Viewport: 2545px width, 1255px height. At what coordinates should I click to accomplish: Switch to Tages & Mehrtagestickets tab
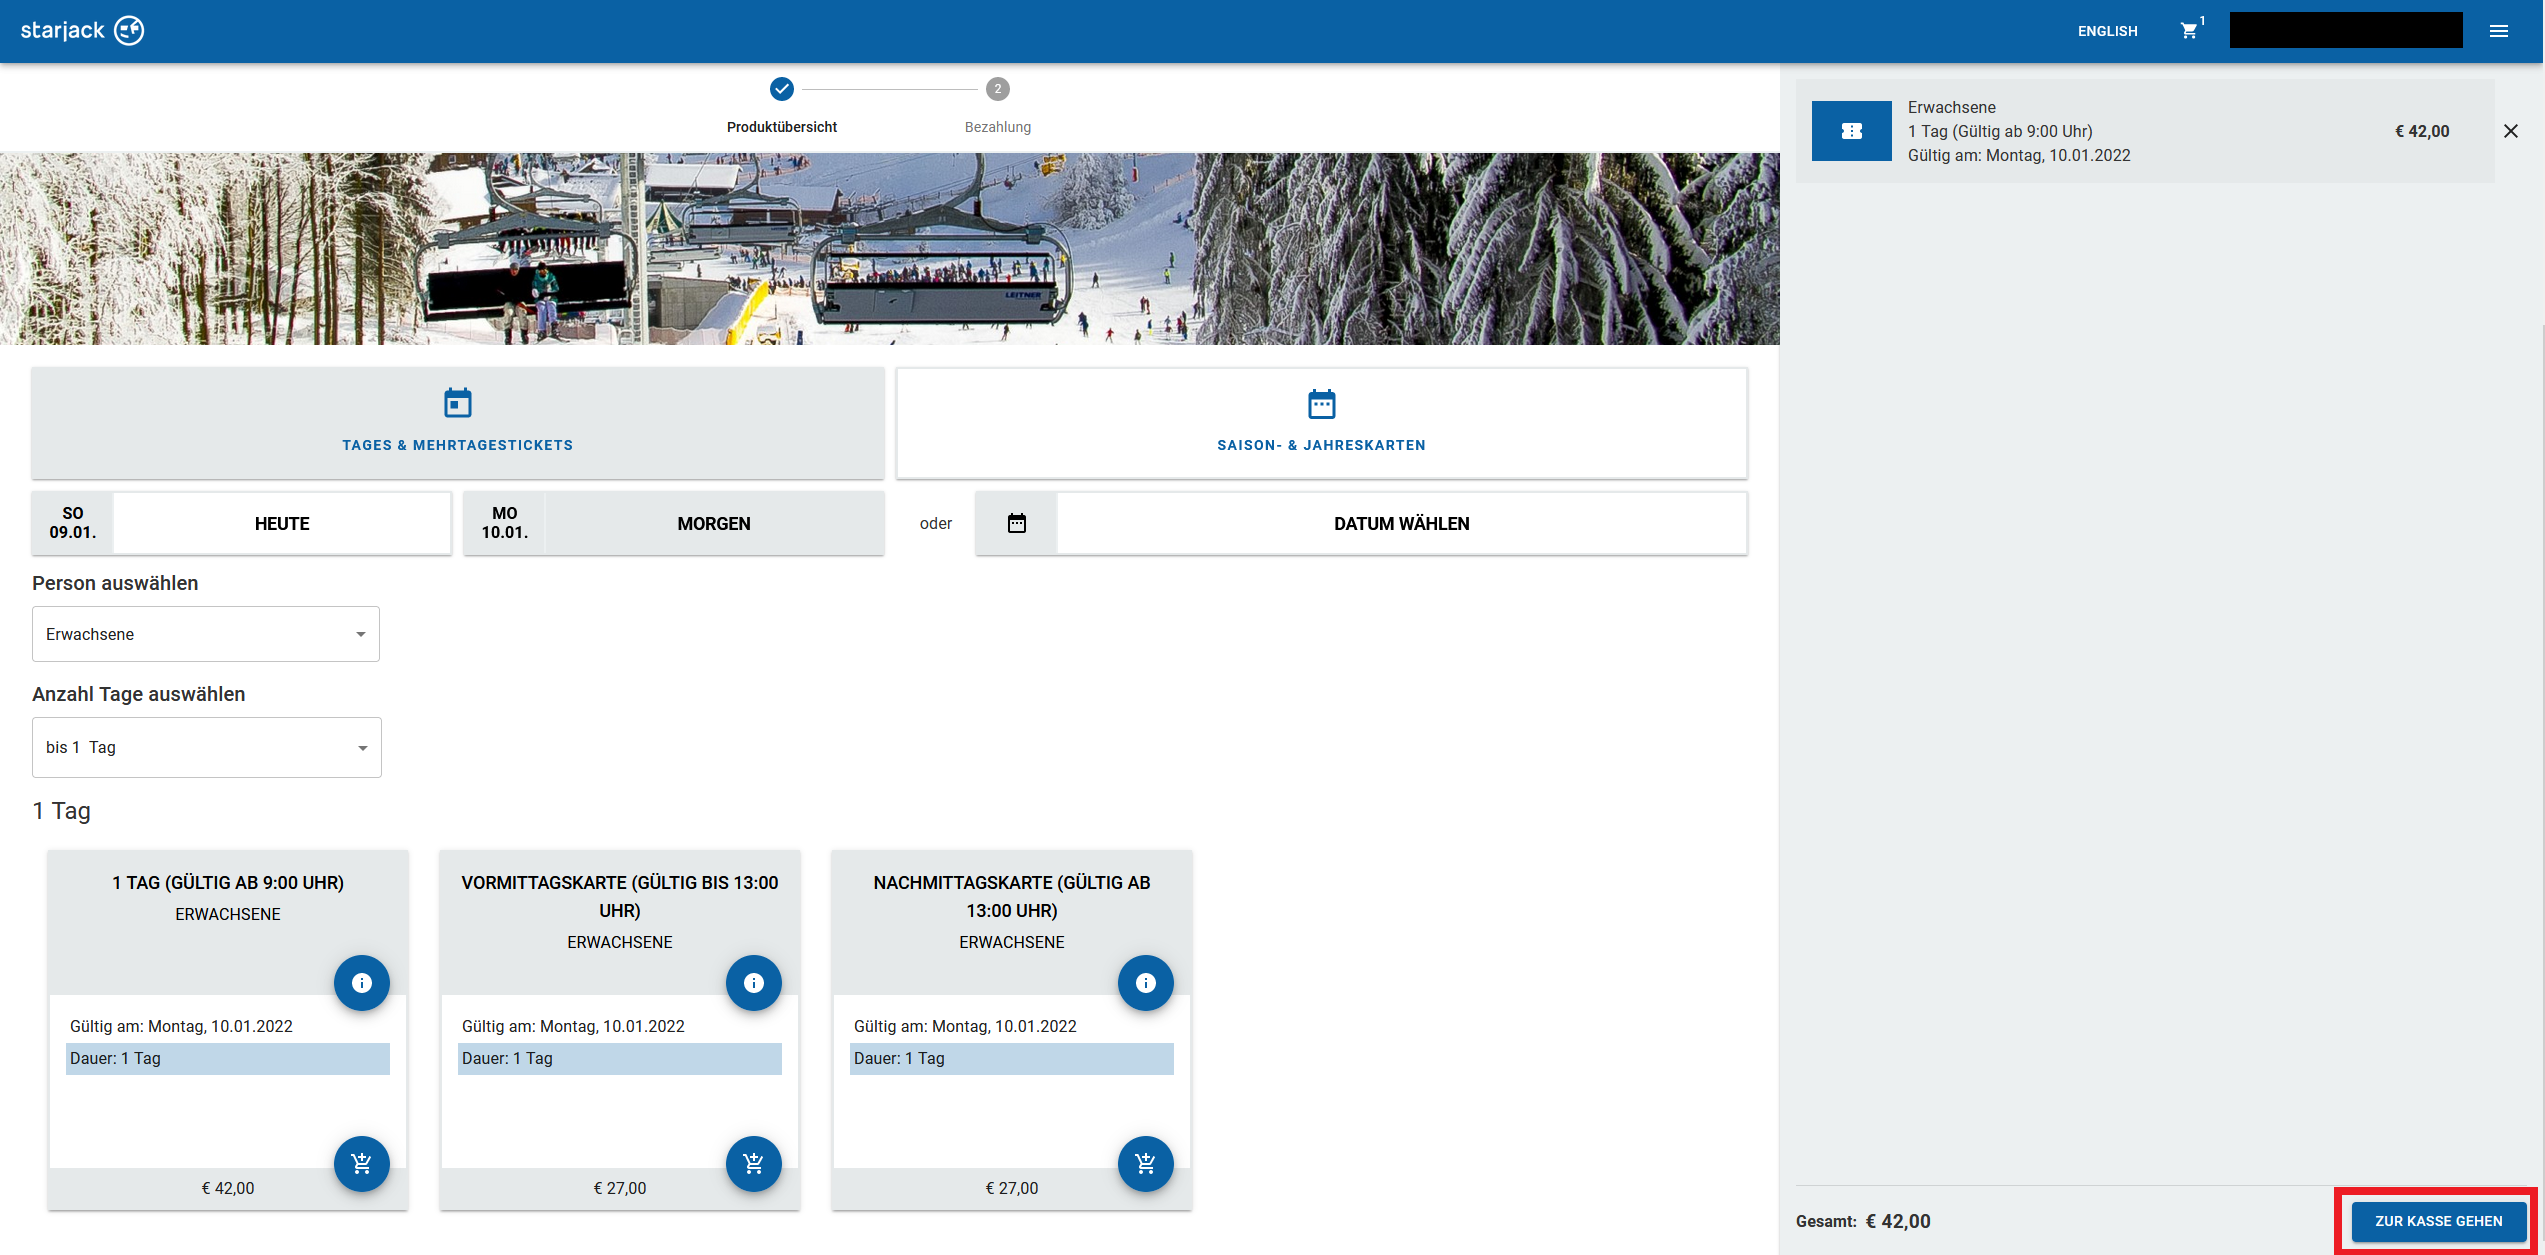pos(457,422)
